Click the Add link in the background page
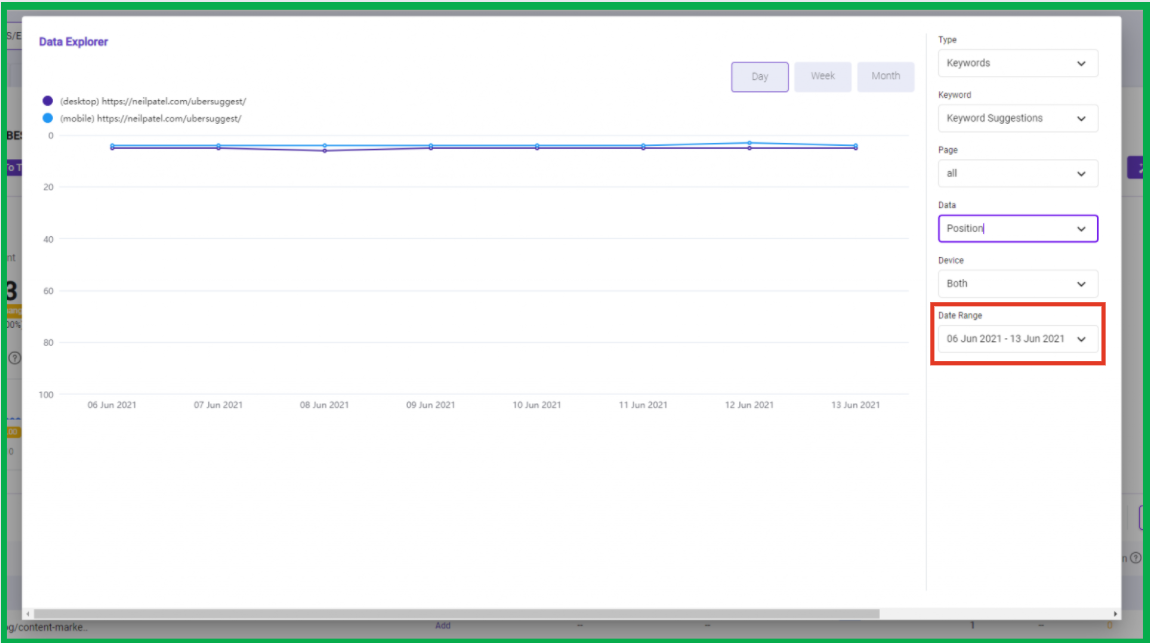 pos(443,625)
